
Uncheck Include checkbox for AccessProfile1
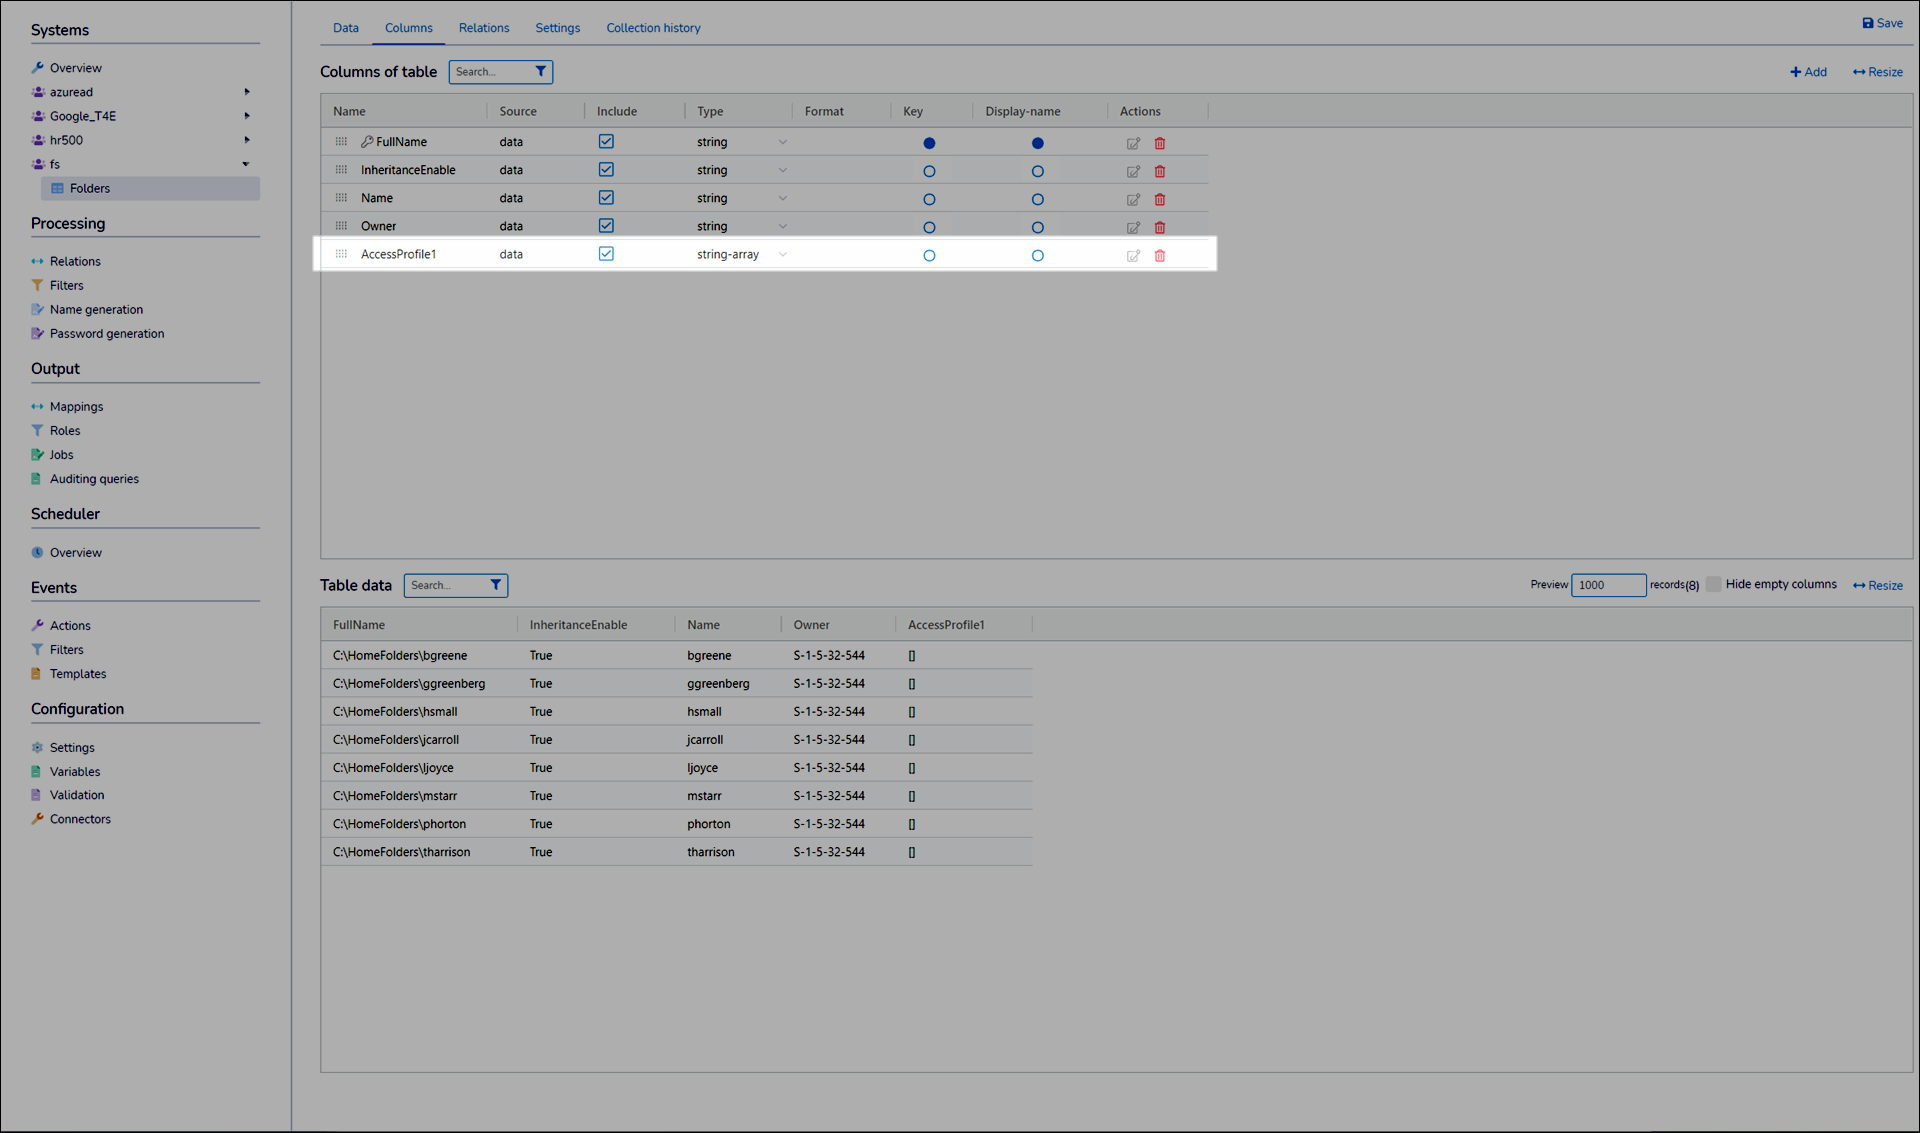(606, 254)
